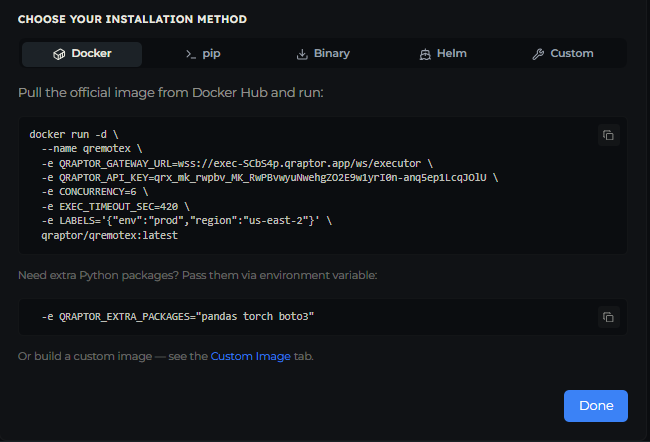Copy the QRAPTOR_EXTRA_PACKAGES snippet
The height and width of the screenshot is (442, 650).
[x=609, y=317]
